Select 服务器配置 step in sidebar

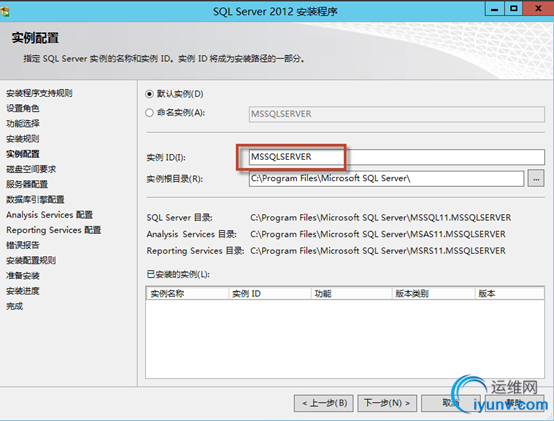tap(27, 184)
